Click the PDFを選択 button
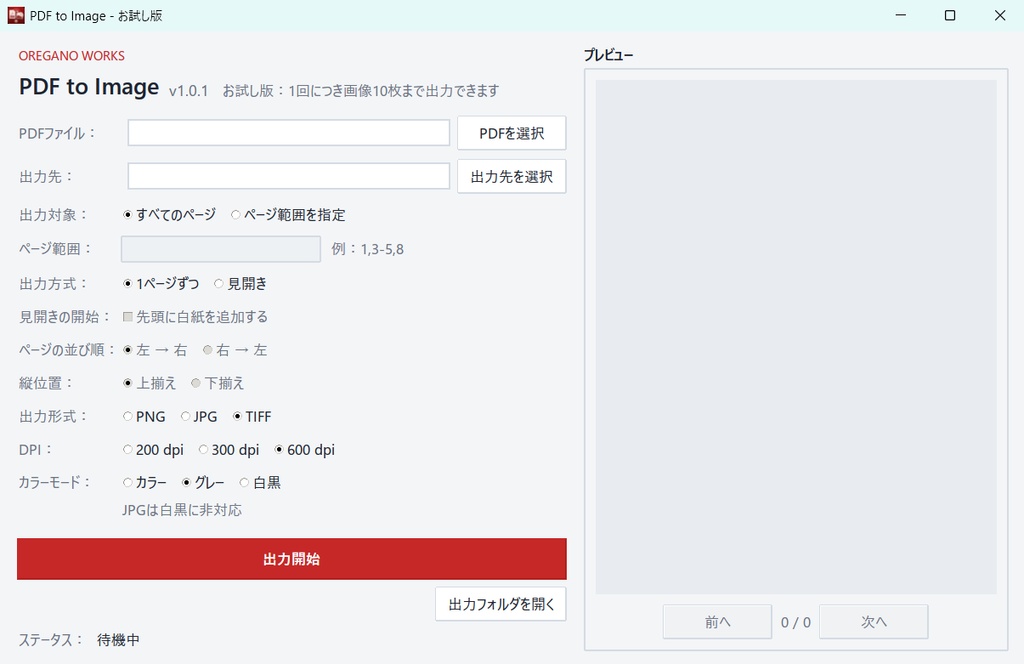This screenshot has height=664, width=1024. (511, 133)
